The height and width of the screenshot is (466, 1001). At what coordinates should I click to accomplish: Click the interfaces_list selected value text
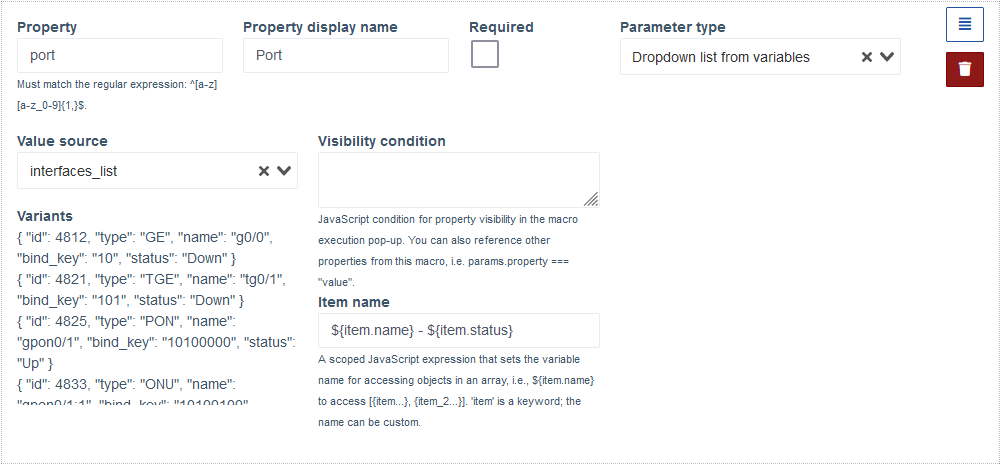(x=73, y=171)
